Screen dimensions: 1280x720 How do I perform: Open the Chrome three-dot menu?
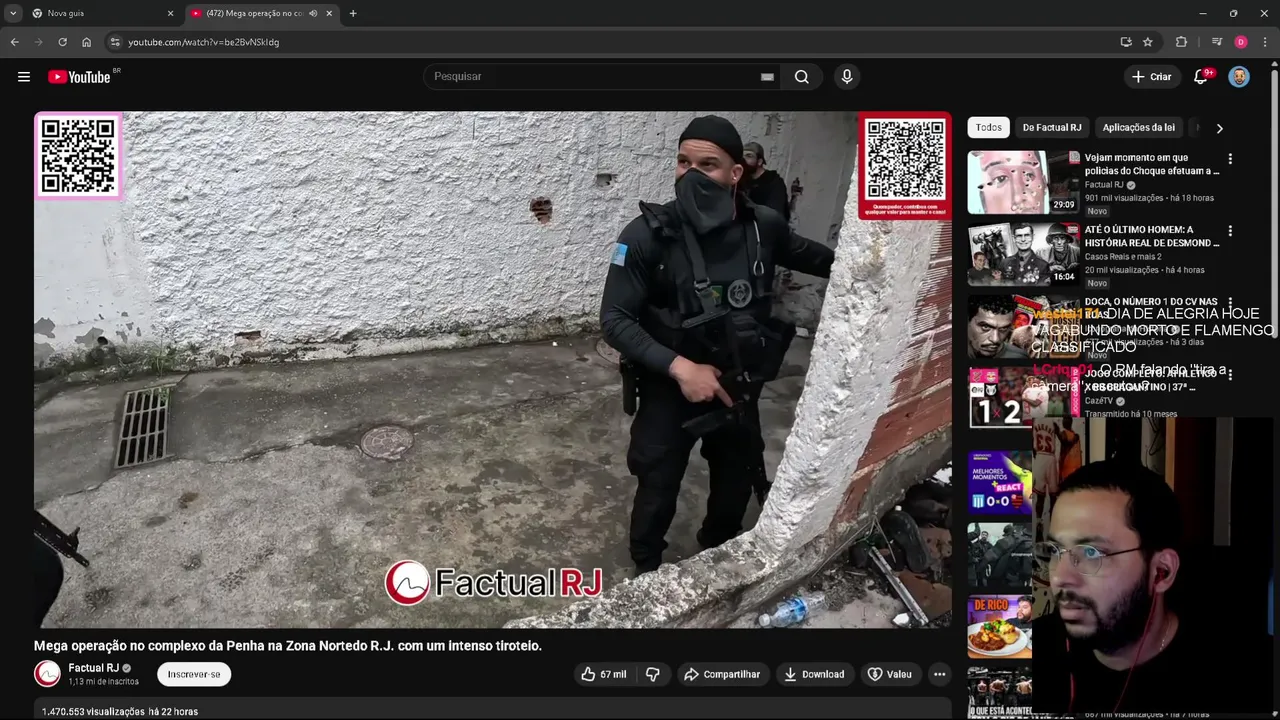pyautogui.click(x=1265, y=42)
